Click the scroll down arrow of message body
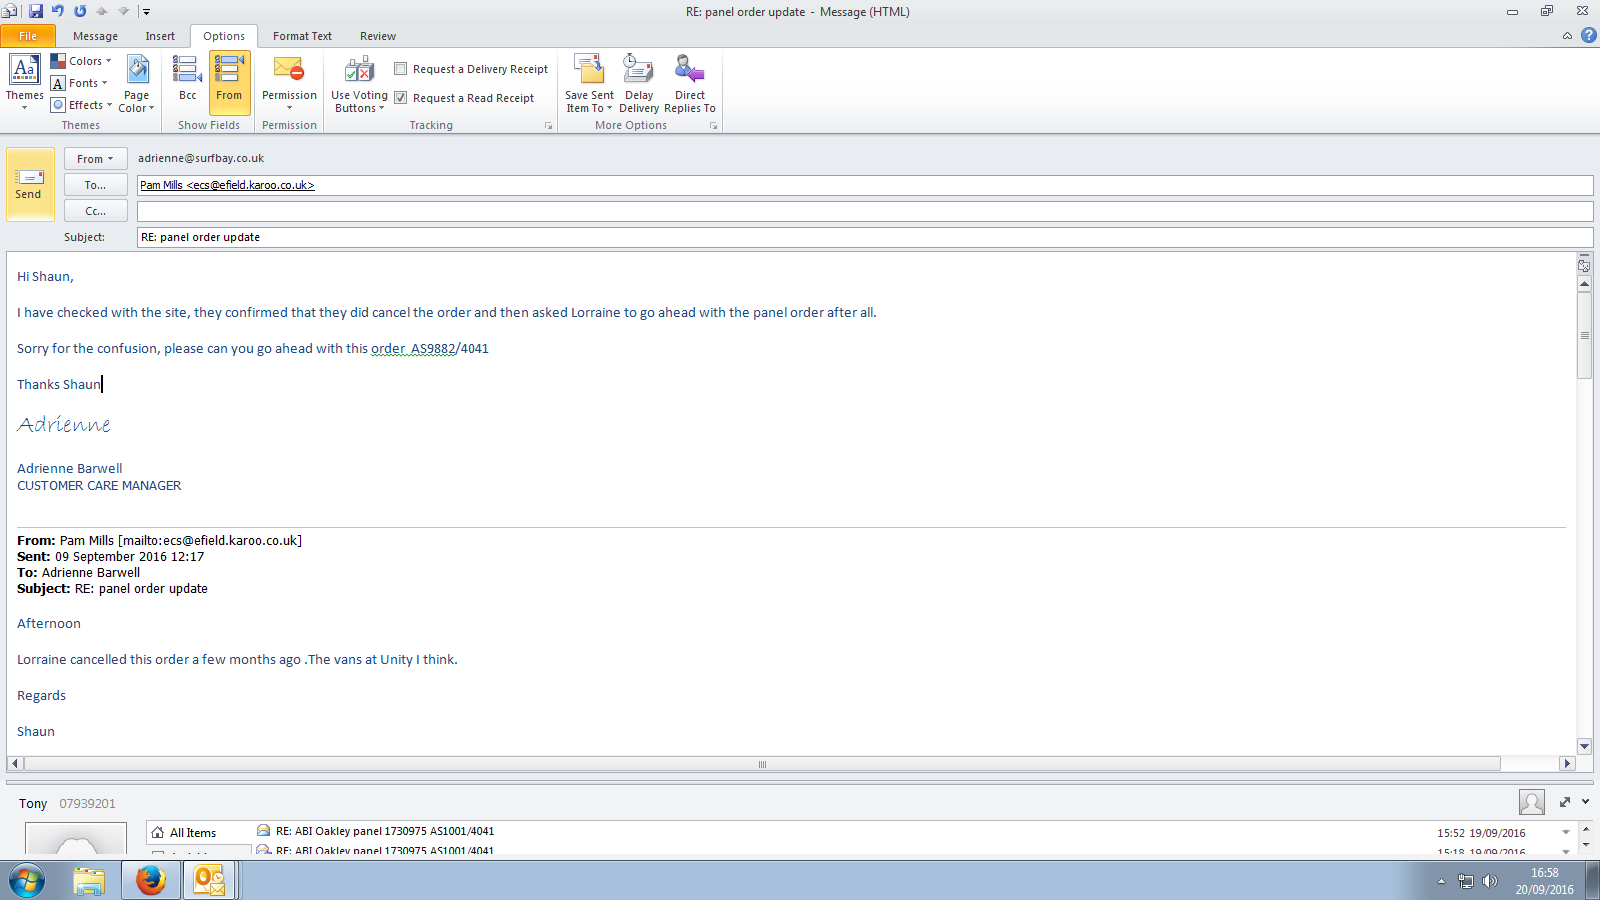This screenshot has width=1600, height=900. pos(1584,746)
